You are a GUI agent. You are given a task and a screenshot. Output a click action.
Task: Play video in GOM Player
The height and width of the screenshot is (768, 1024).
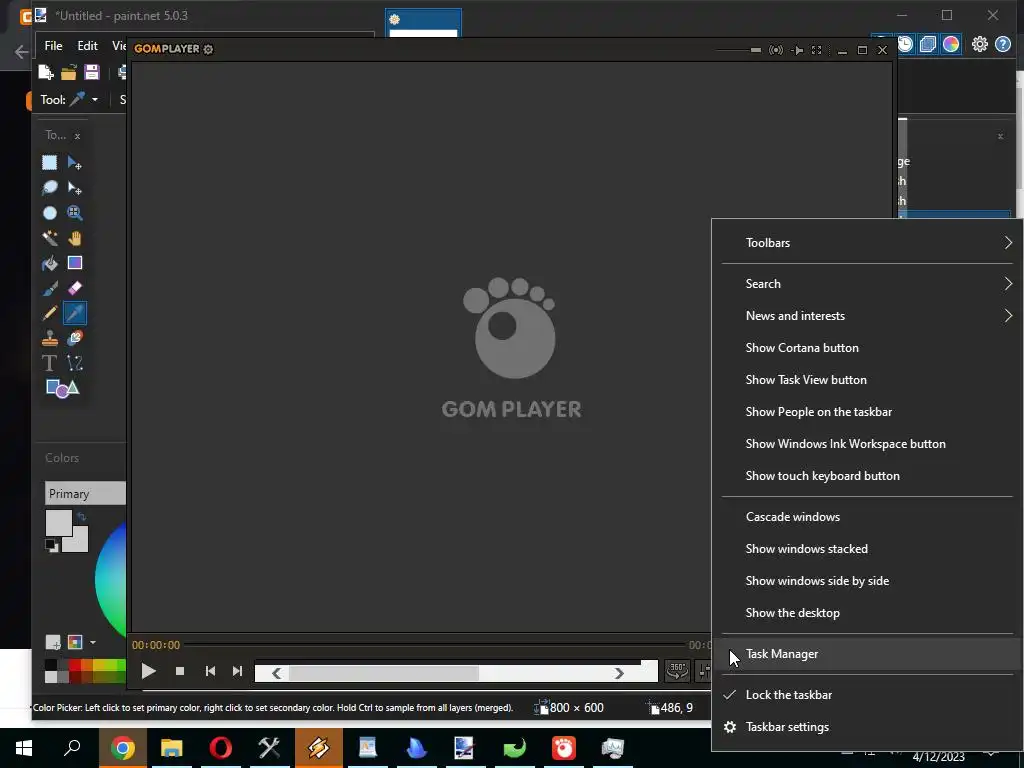(x=148, y=671)
